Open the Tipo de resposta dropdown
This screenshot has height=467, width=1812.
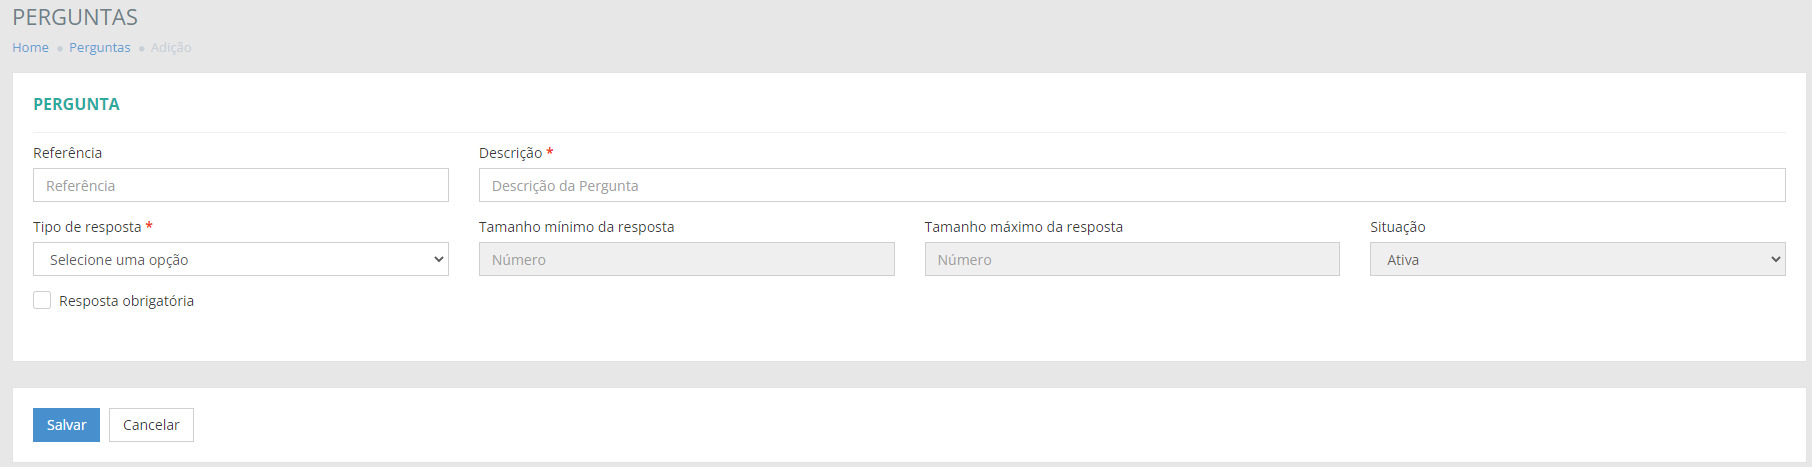[x=240, y=260]
